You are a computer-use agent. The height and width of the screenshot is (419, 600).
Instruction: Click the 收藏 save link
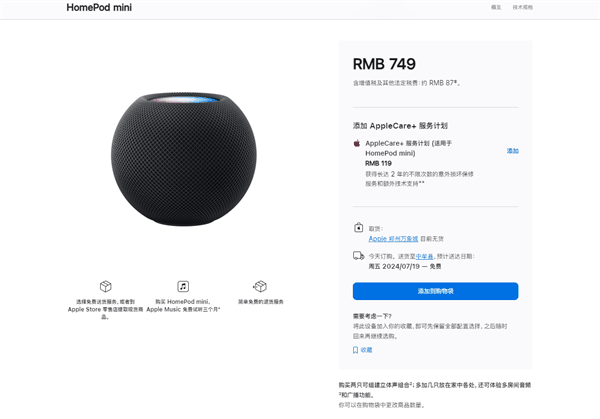[x=366, y=350]
